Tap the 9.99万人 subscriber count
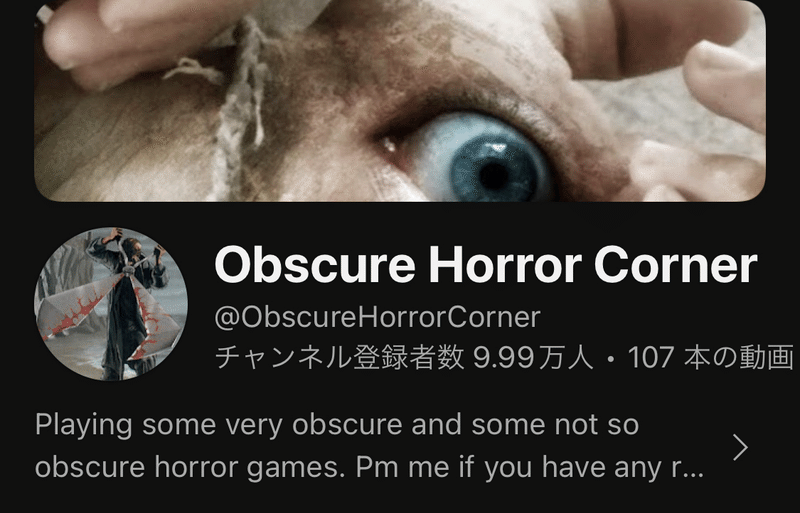 (x=533, y=357)
